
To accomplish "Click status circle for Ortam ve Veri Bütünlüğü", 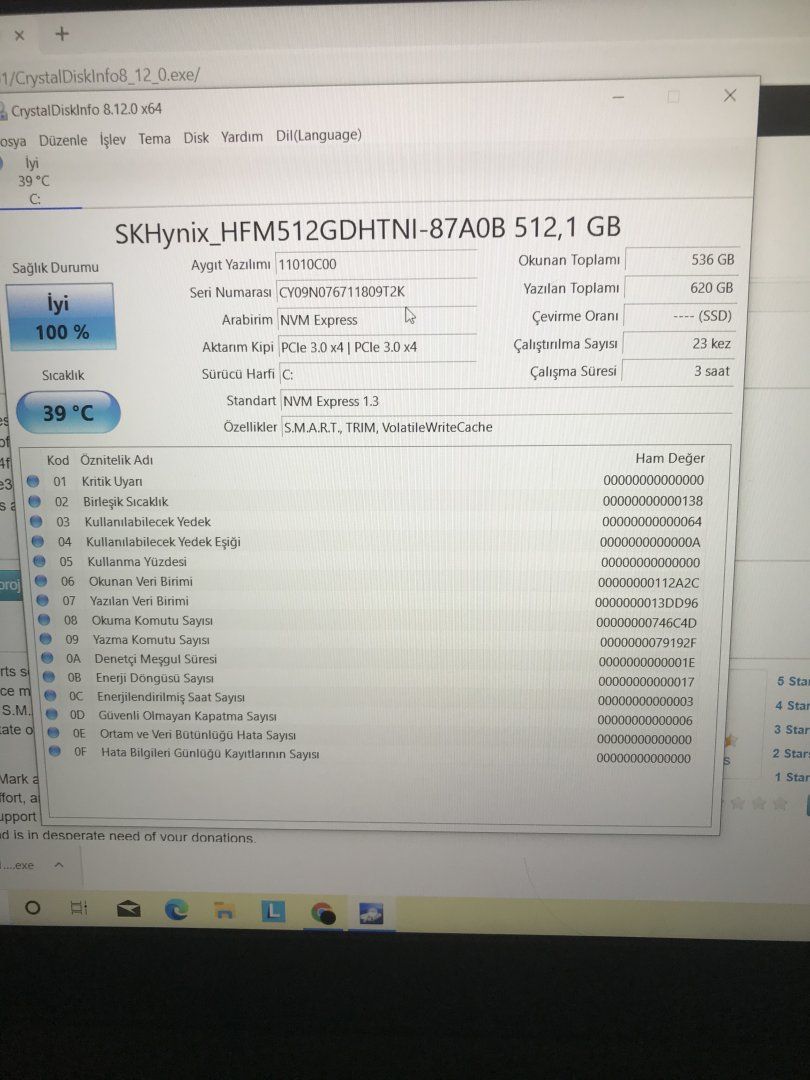I will click(x=54, y=734).
